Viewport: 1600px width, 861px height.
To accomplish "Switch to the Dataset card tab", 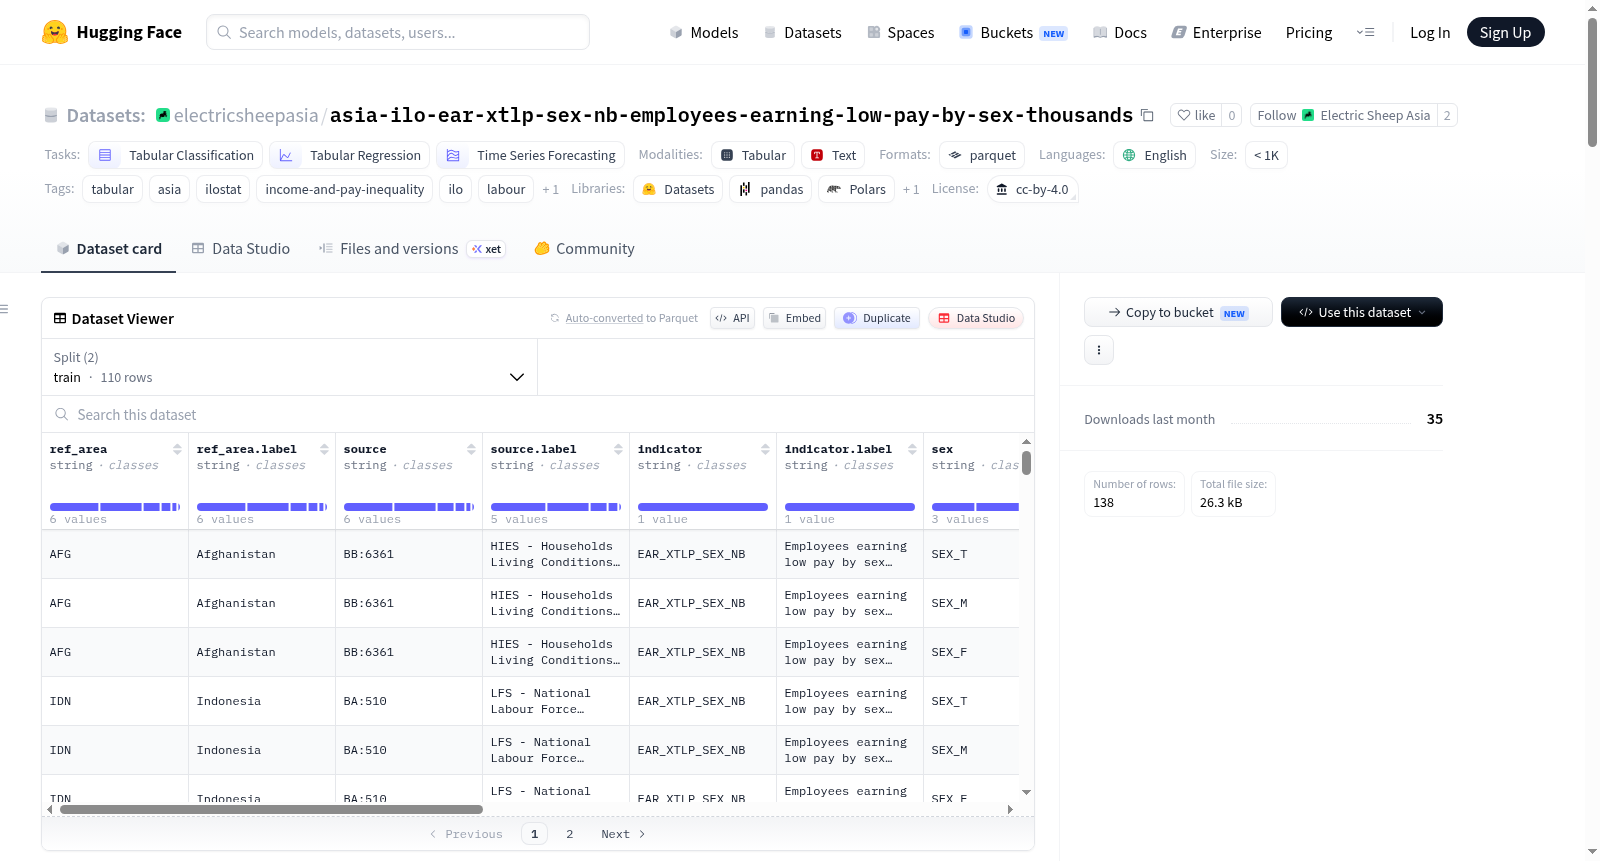I will click(108, 248).
